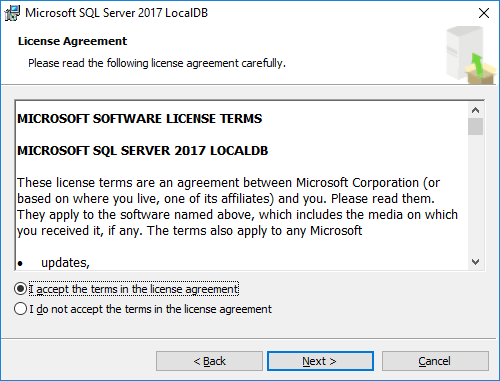The height and width of the screenshot is (381, 500).
Task: Click the empty scrollbar track below thumb
Action: coord(475,195)
